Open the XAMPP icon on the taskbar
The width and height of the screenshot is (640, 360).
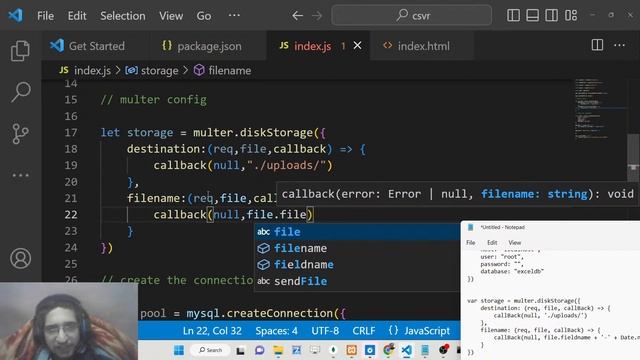[351, 350]
